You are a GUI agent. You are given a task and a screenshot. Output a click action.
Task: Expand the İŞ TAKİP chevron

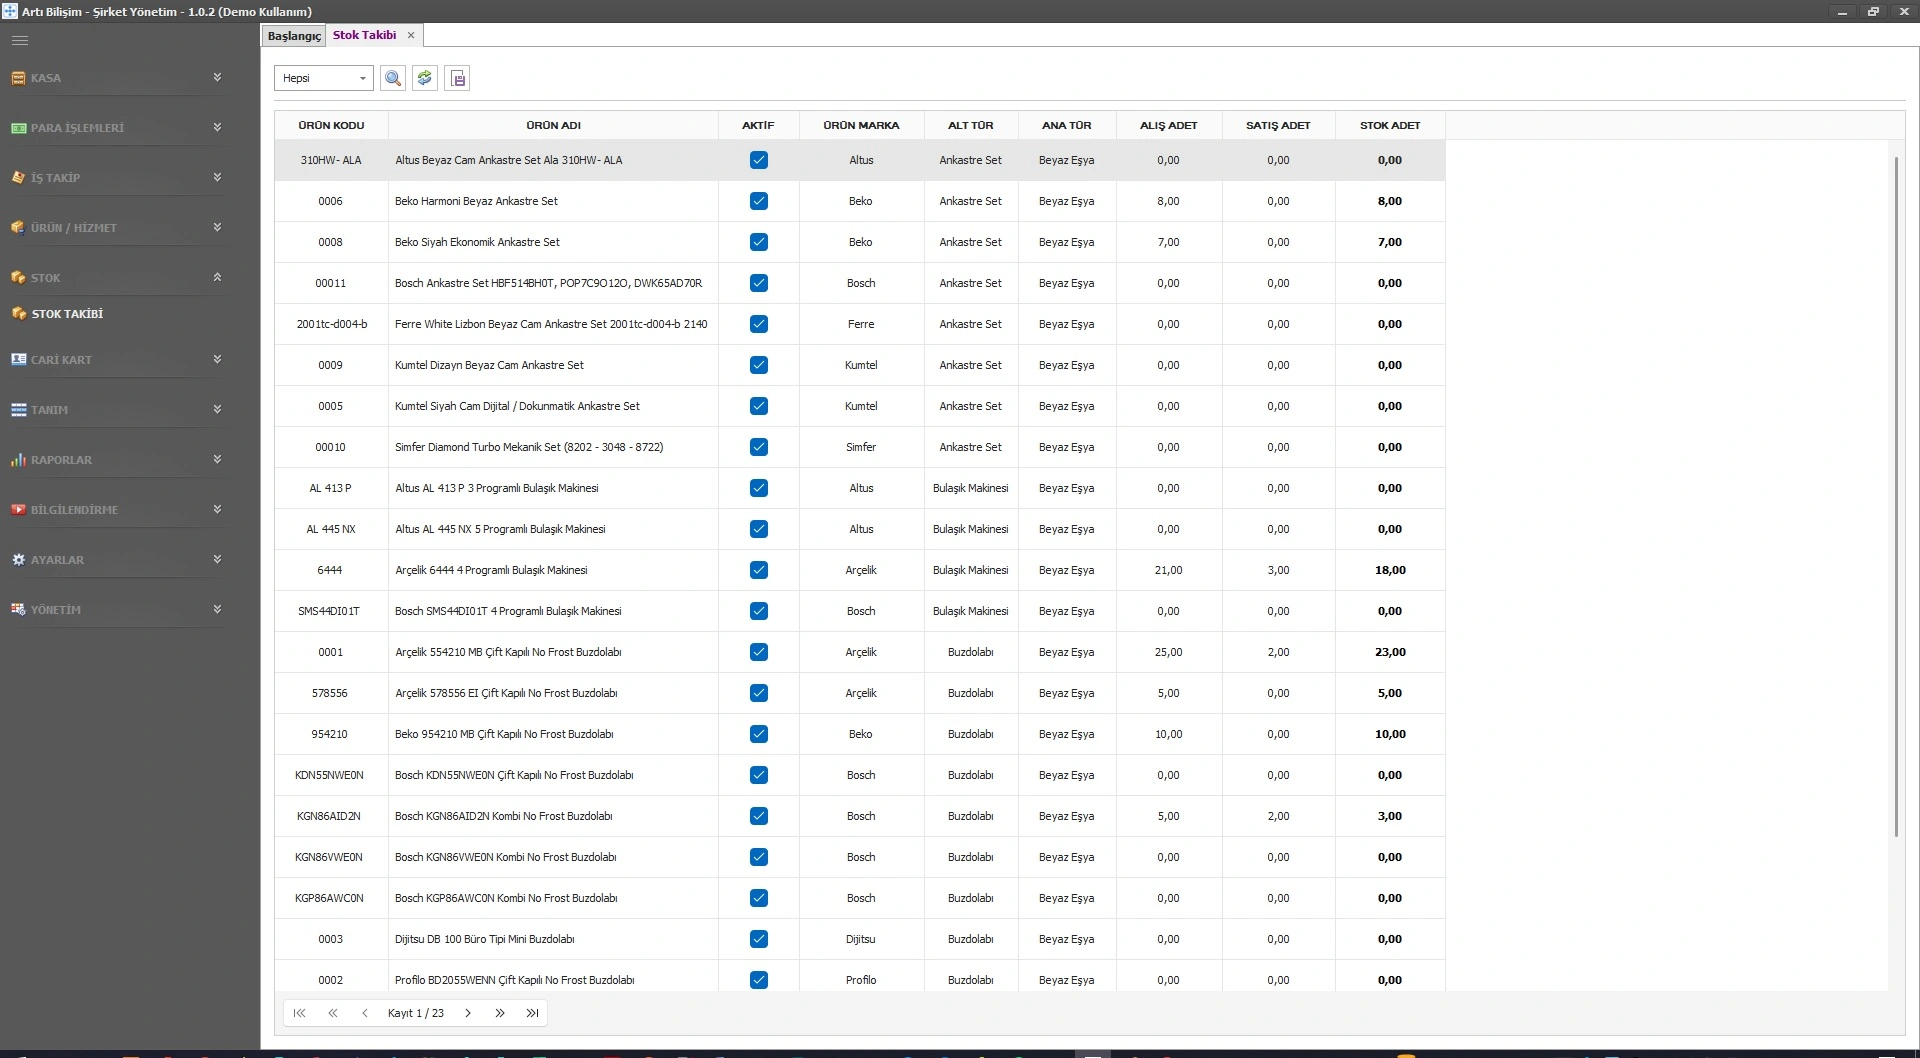click(217, 177)
